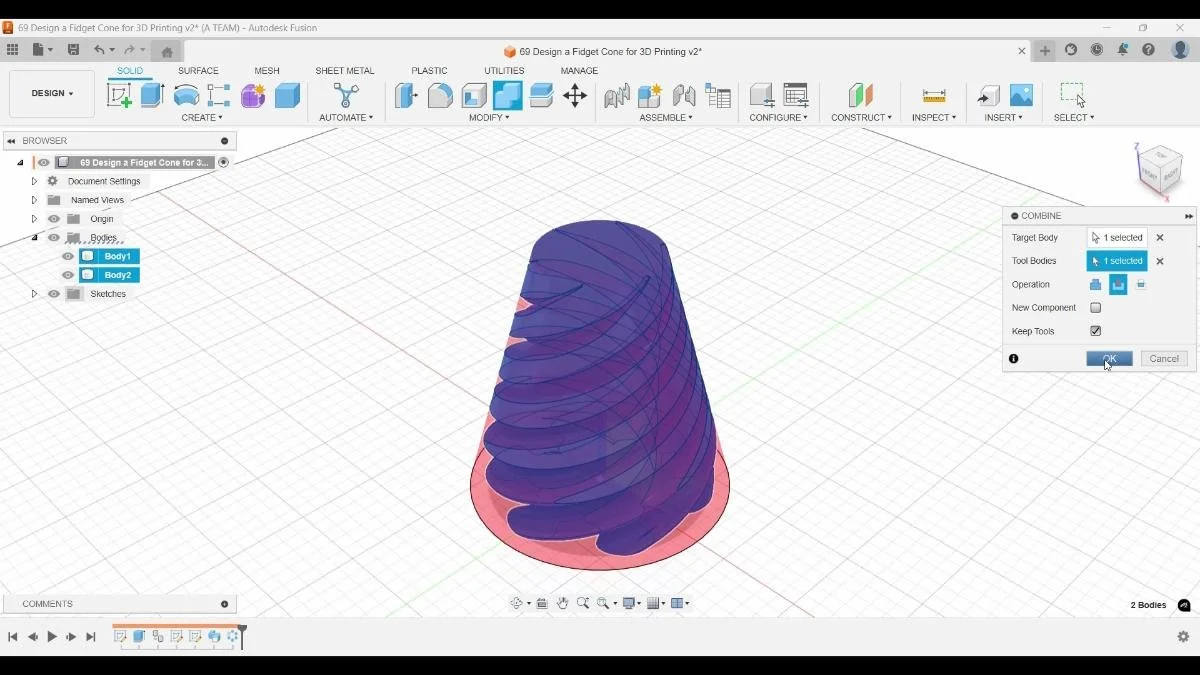Select the Press Pull tool
The image size is (1200, 675).
pos(406,95)
